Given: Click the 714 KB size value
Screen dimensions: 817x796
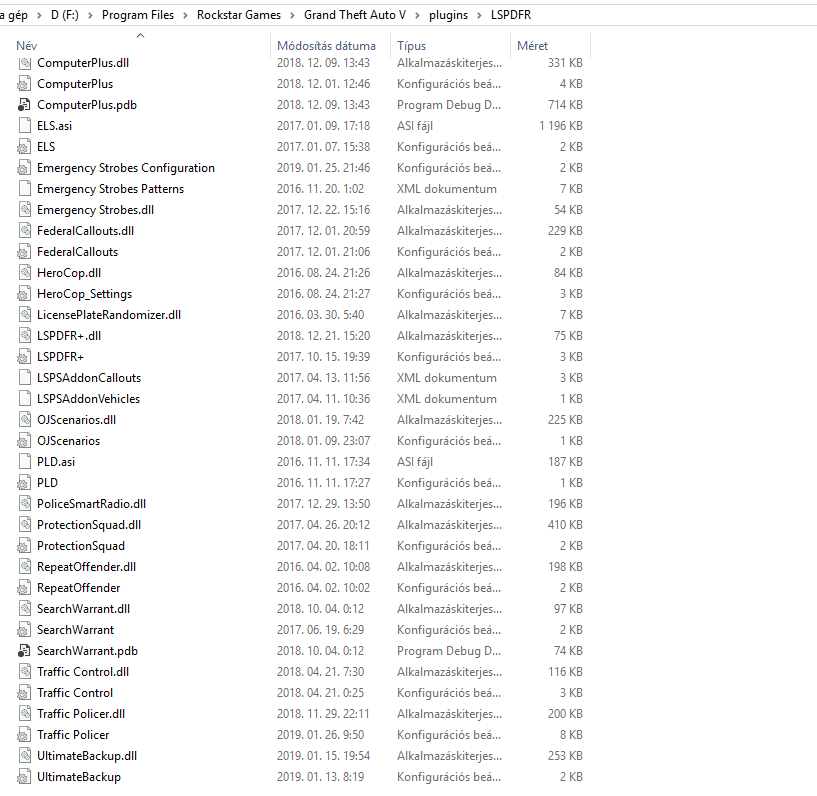Looking at the screenshot, I should pyautogui.click(x=565, y=105).
